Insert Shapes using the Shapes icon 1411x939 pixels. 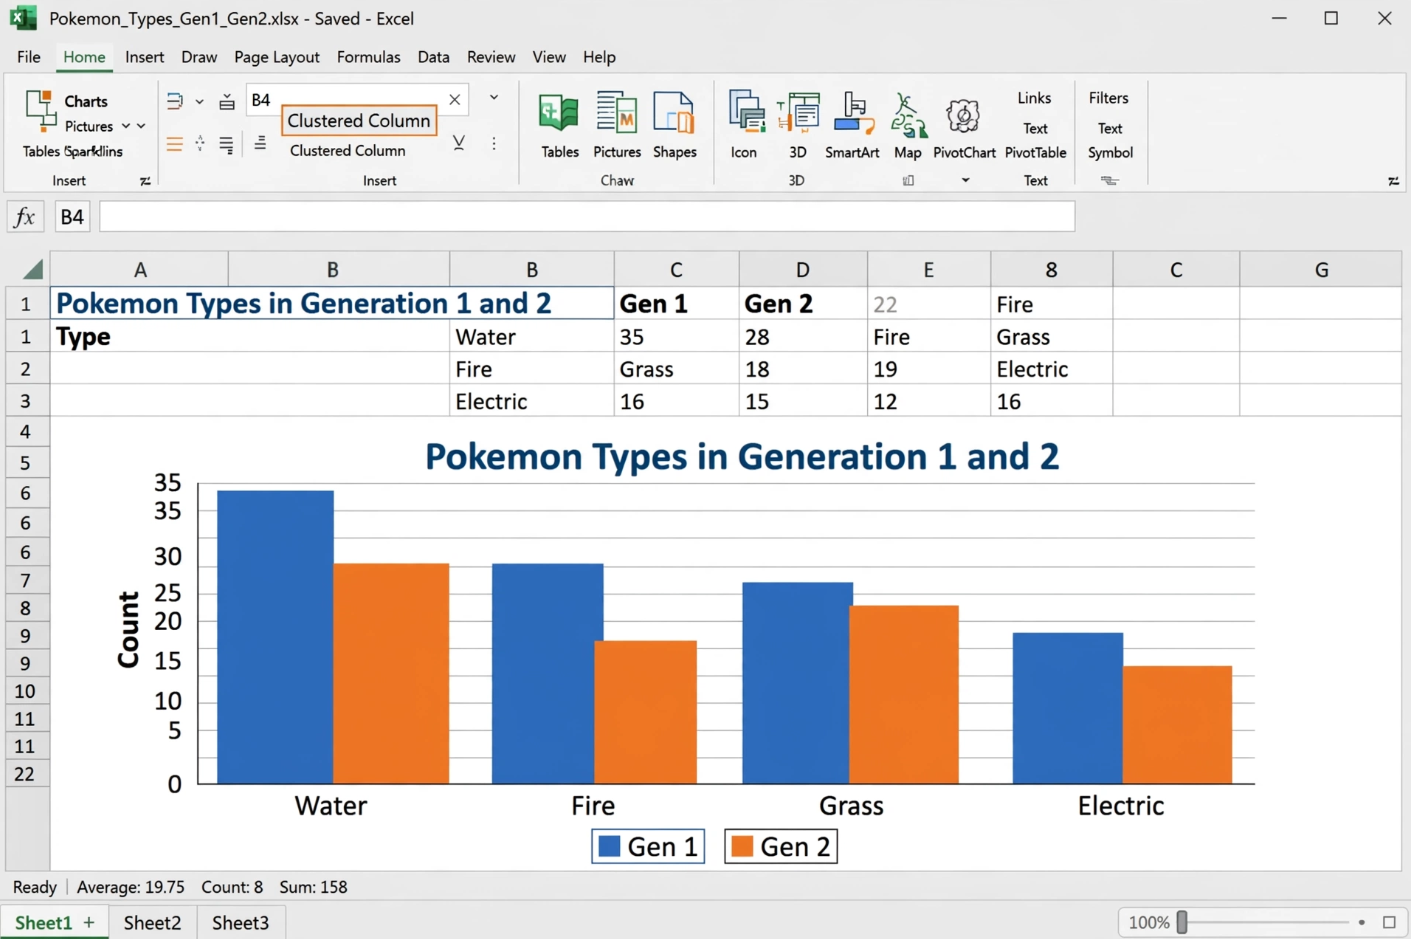click(x=674, y=114)
